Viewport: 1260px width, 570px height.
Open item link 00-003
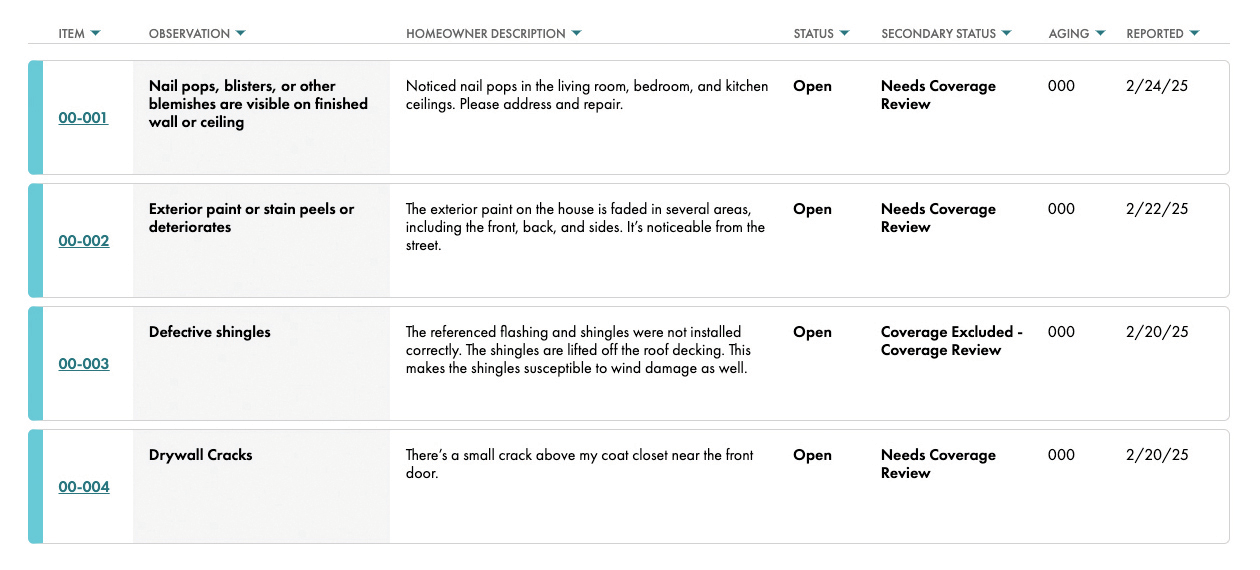pos(84,364)
